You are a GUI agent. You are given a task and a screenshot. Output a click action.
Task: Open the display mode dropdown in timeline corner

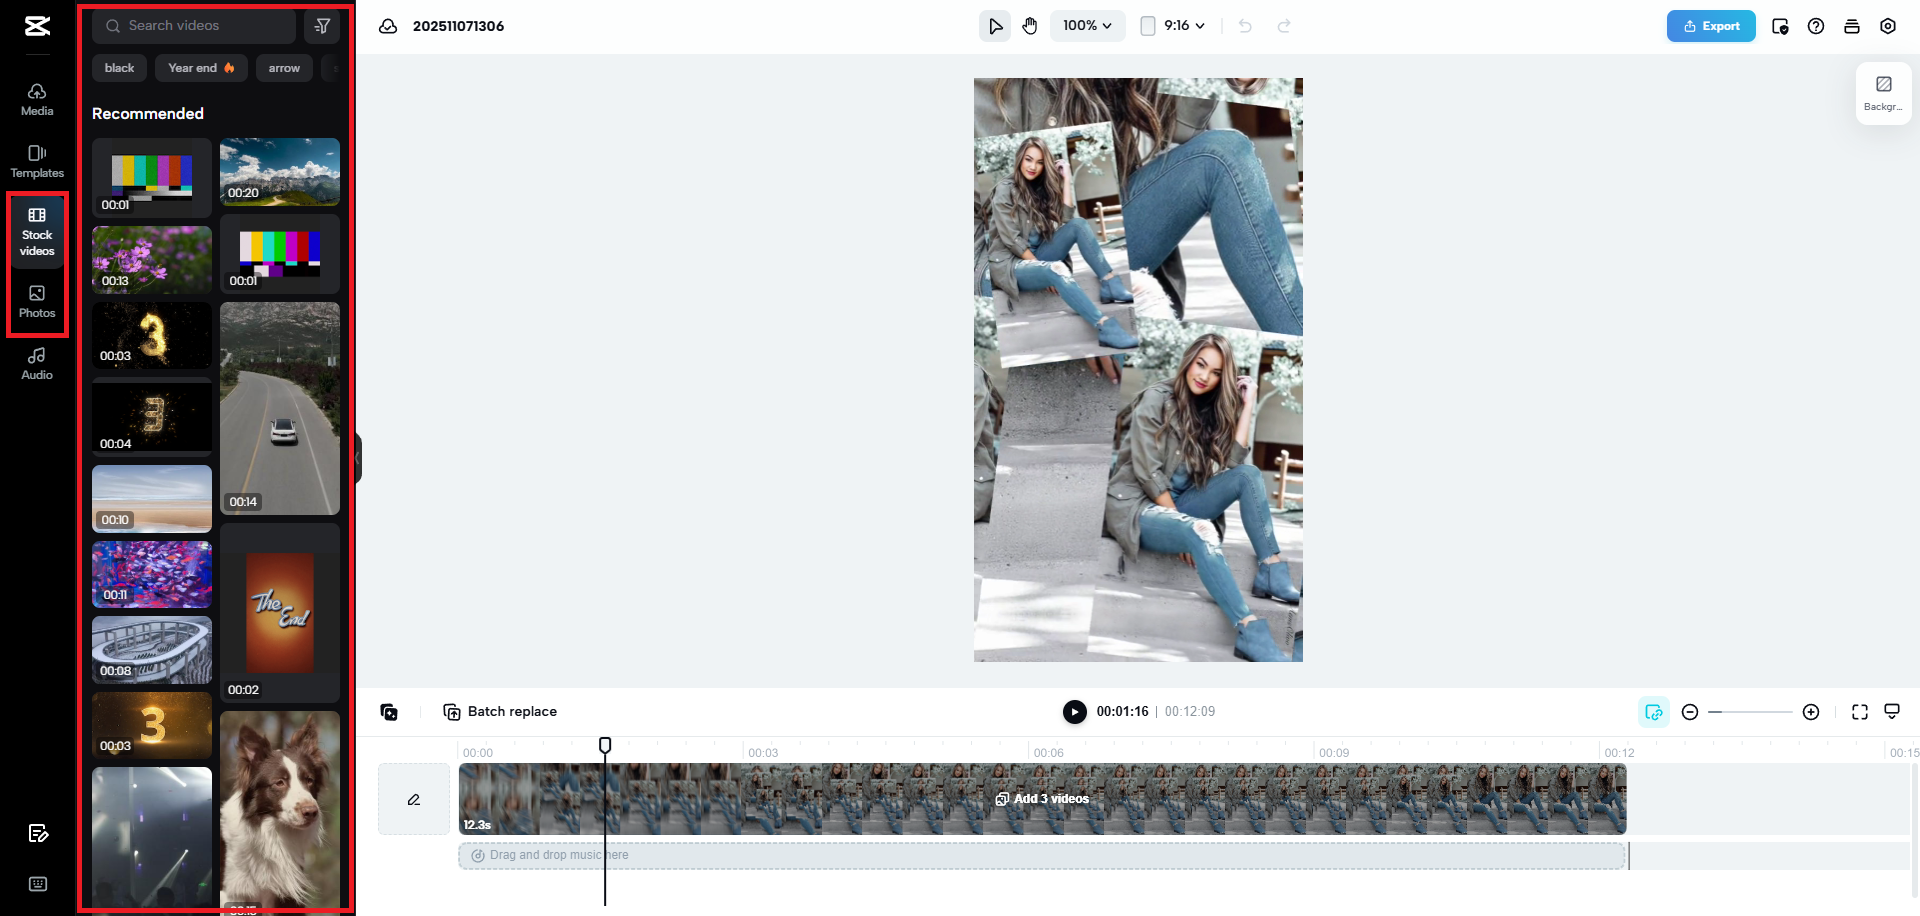click(1893, 711)
